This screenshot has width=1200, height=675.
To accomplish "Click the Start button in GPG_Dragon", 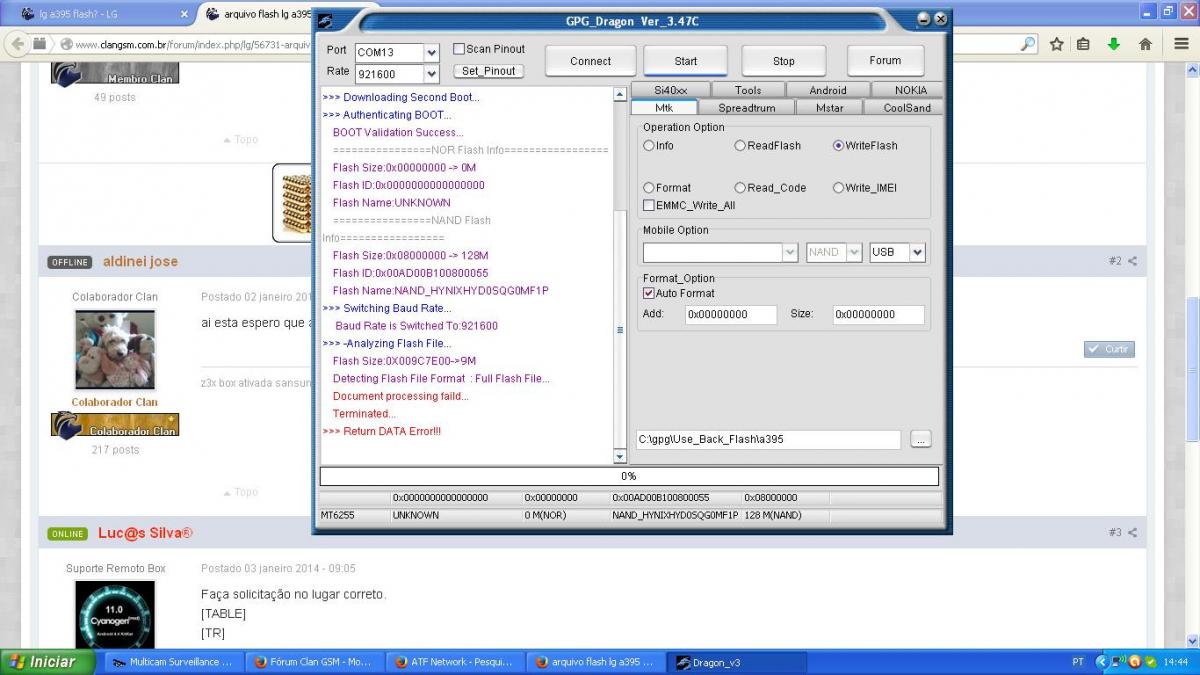I will click(x=686, y=61).
